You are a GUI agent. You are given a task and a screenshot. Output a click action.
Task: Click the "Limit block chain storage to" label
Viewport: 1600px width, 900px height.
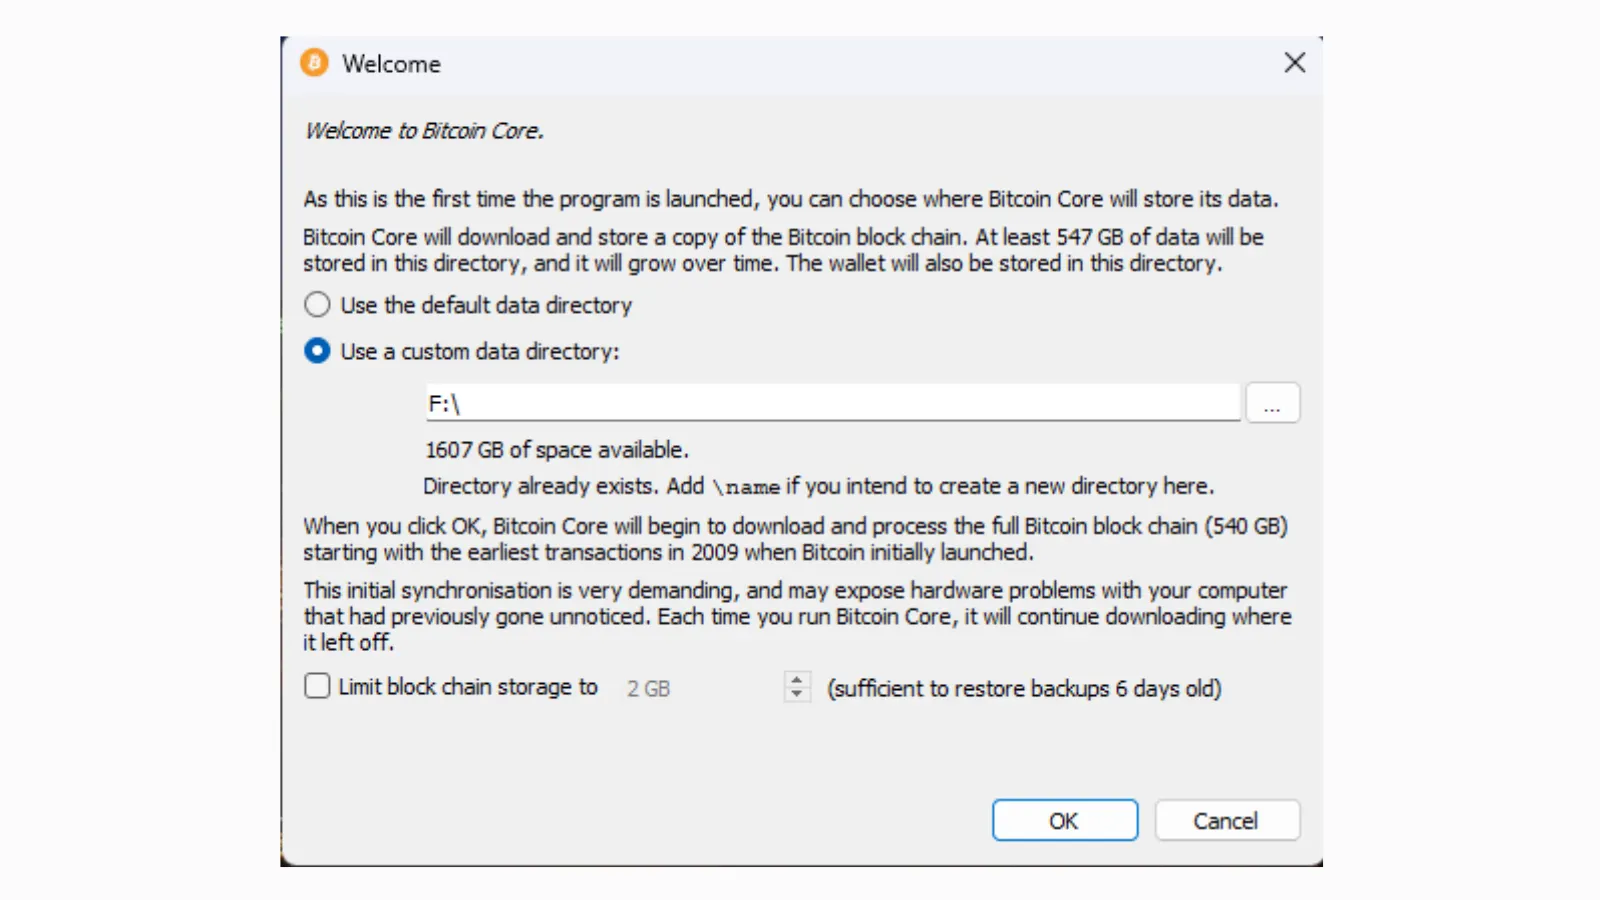468,687
